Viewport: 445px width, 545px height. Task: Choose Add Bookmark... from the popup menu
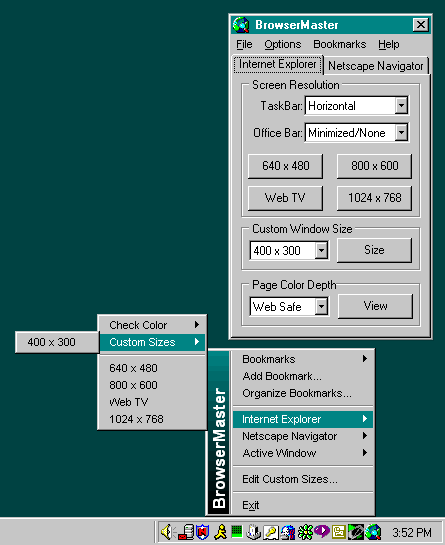[303, 376]
